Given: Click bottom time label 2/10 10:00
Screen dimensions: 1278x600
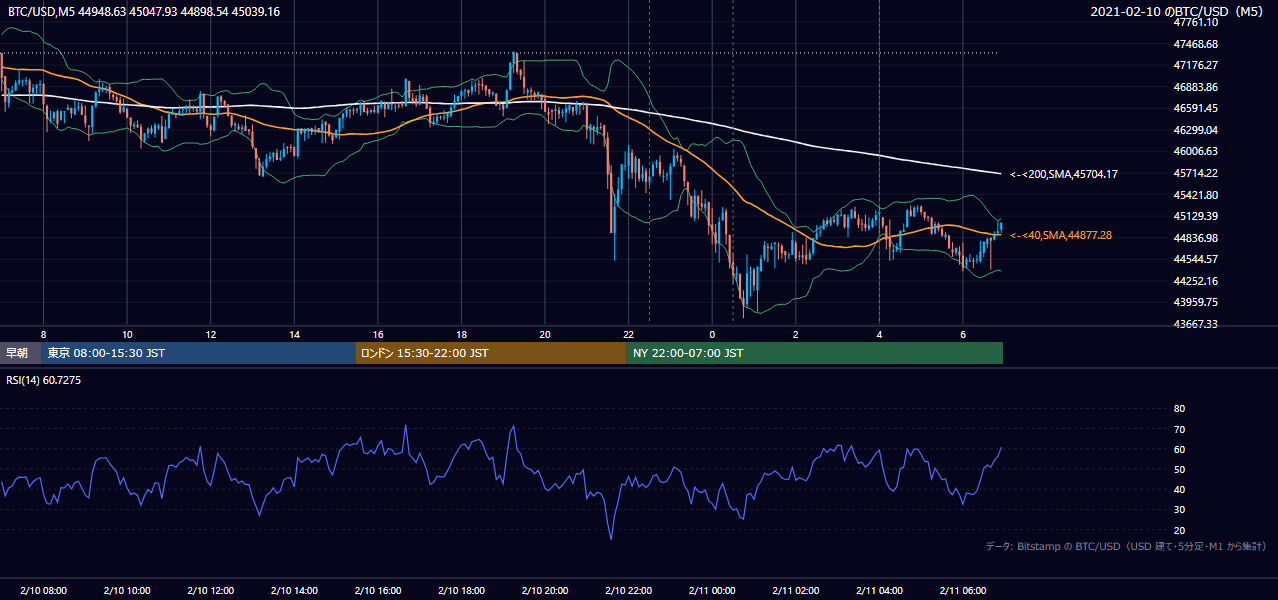Looking at the screenshot, I should pos(127,591).
